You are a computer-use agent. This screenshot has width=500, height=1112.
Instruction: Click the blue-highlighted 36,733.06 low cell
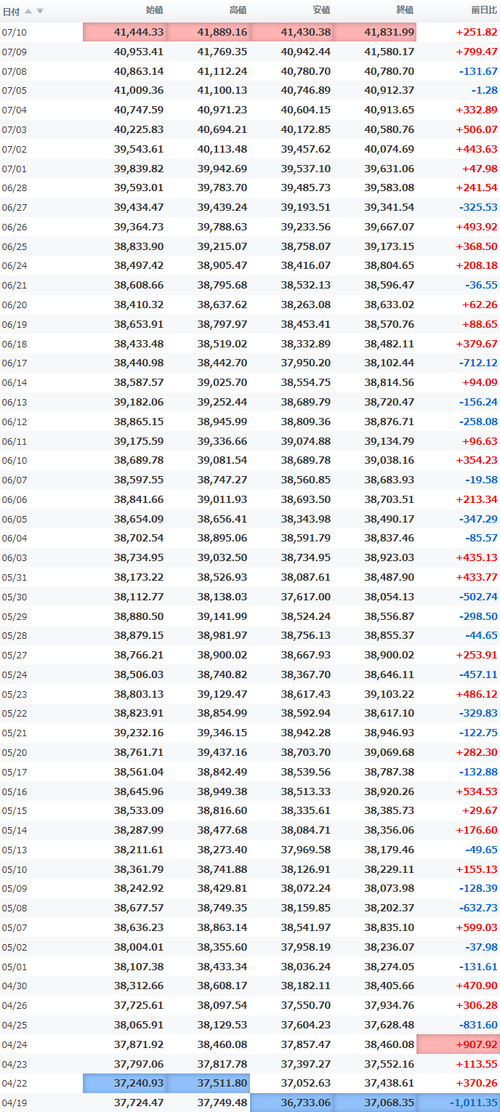[291, 1102]
